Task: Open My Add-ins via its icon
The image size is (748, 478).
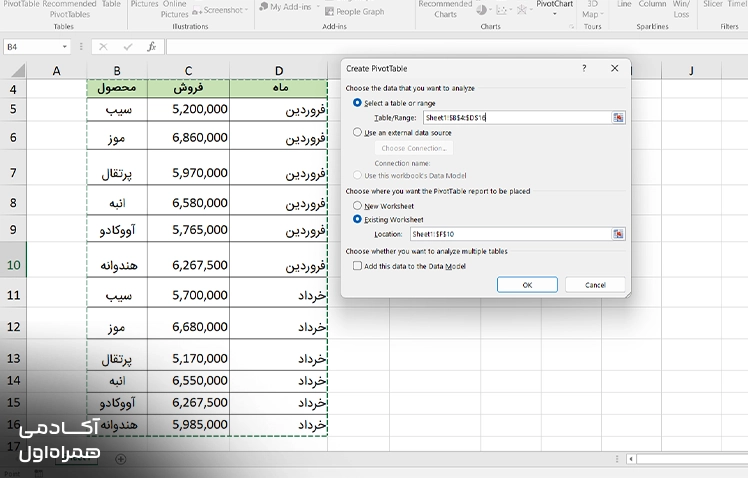Action: pyautogui.click(x=264, y=7)
